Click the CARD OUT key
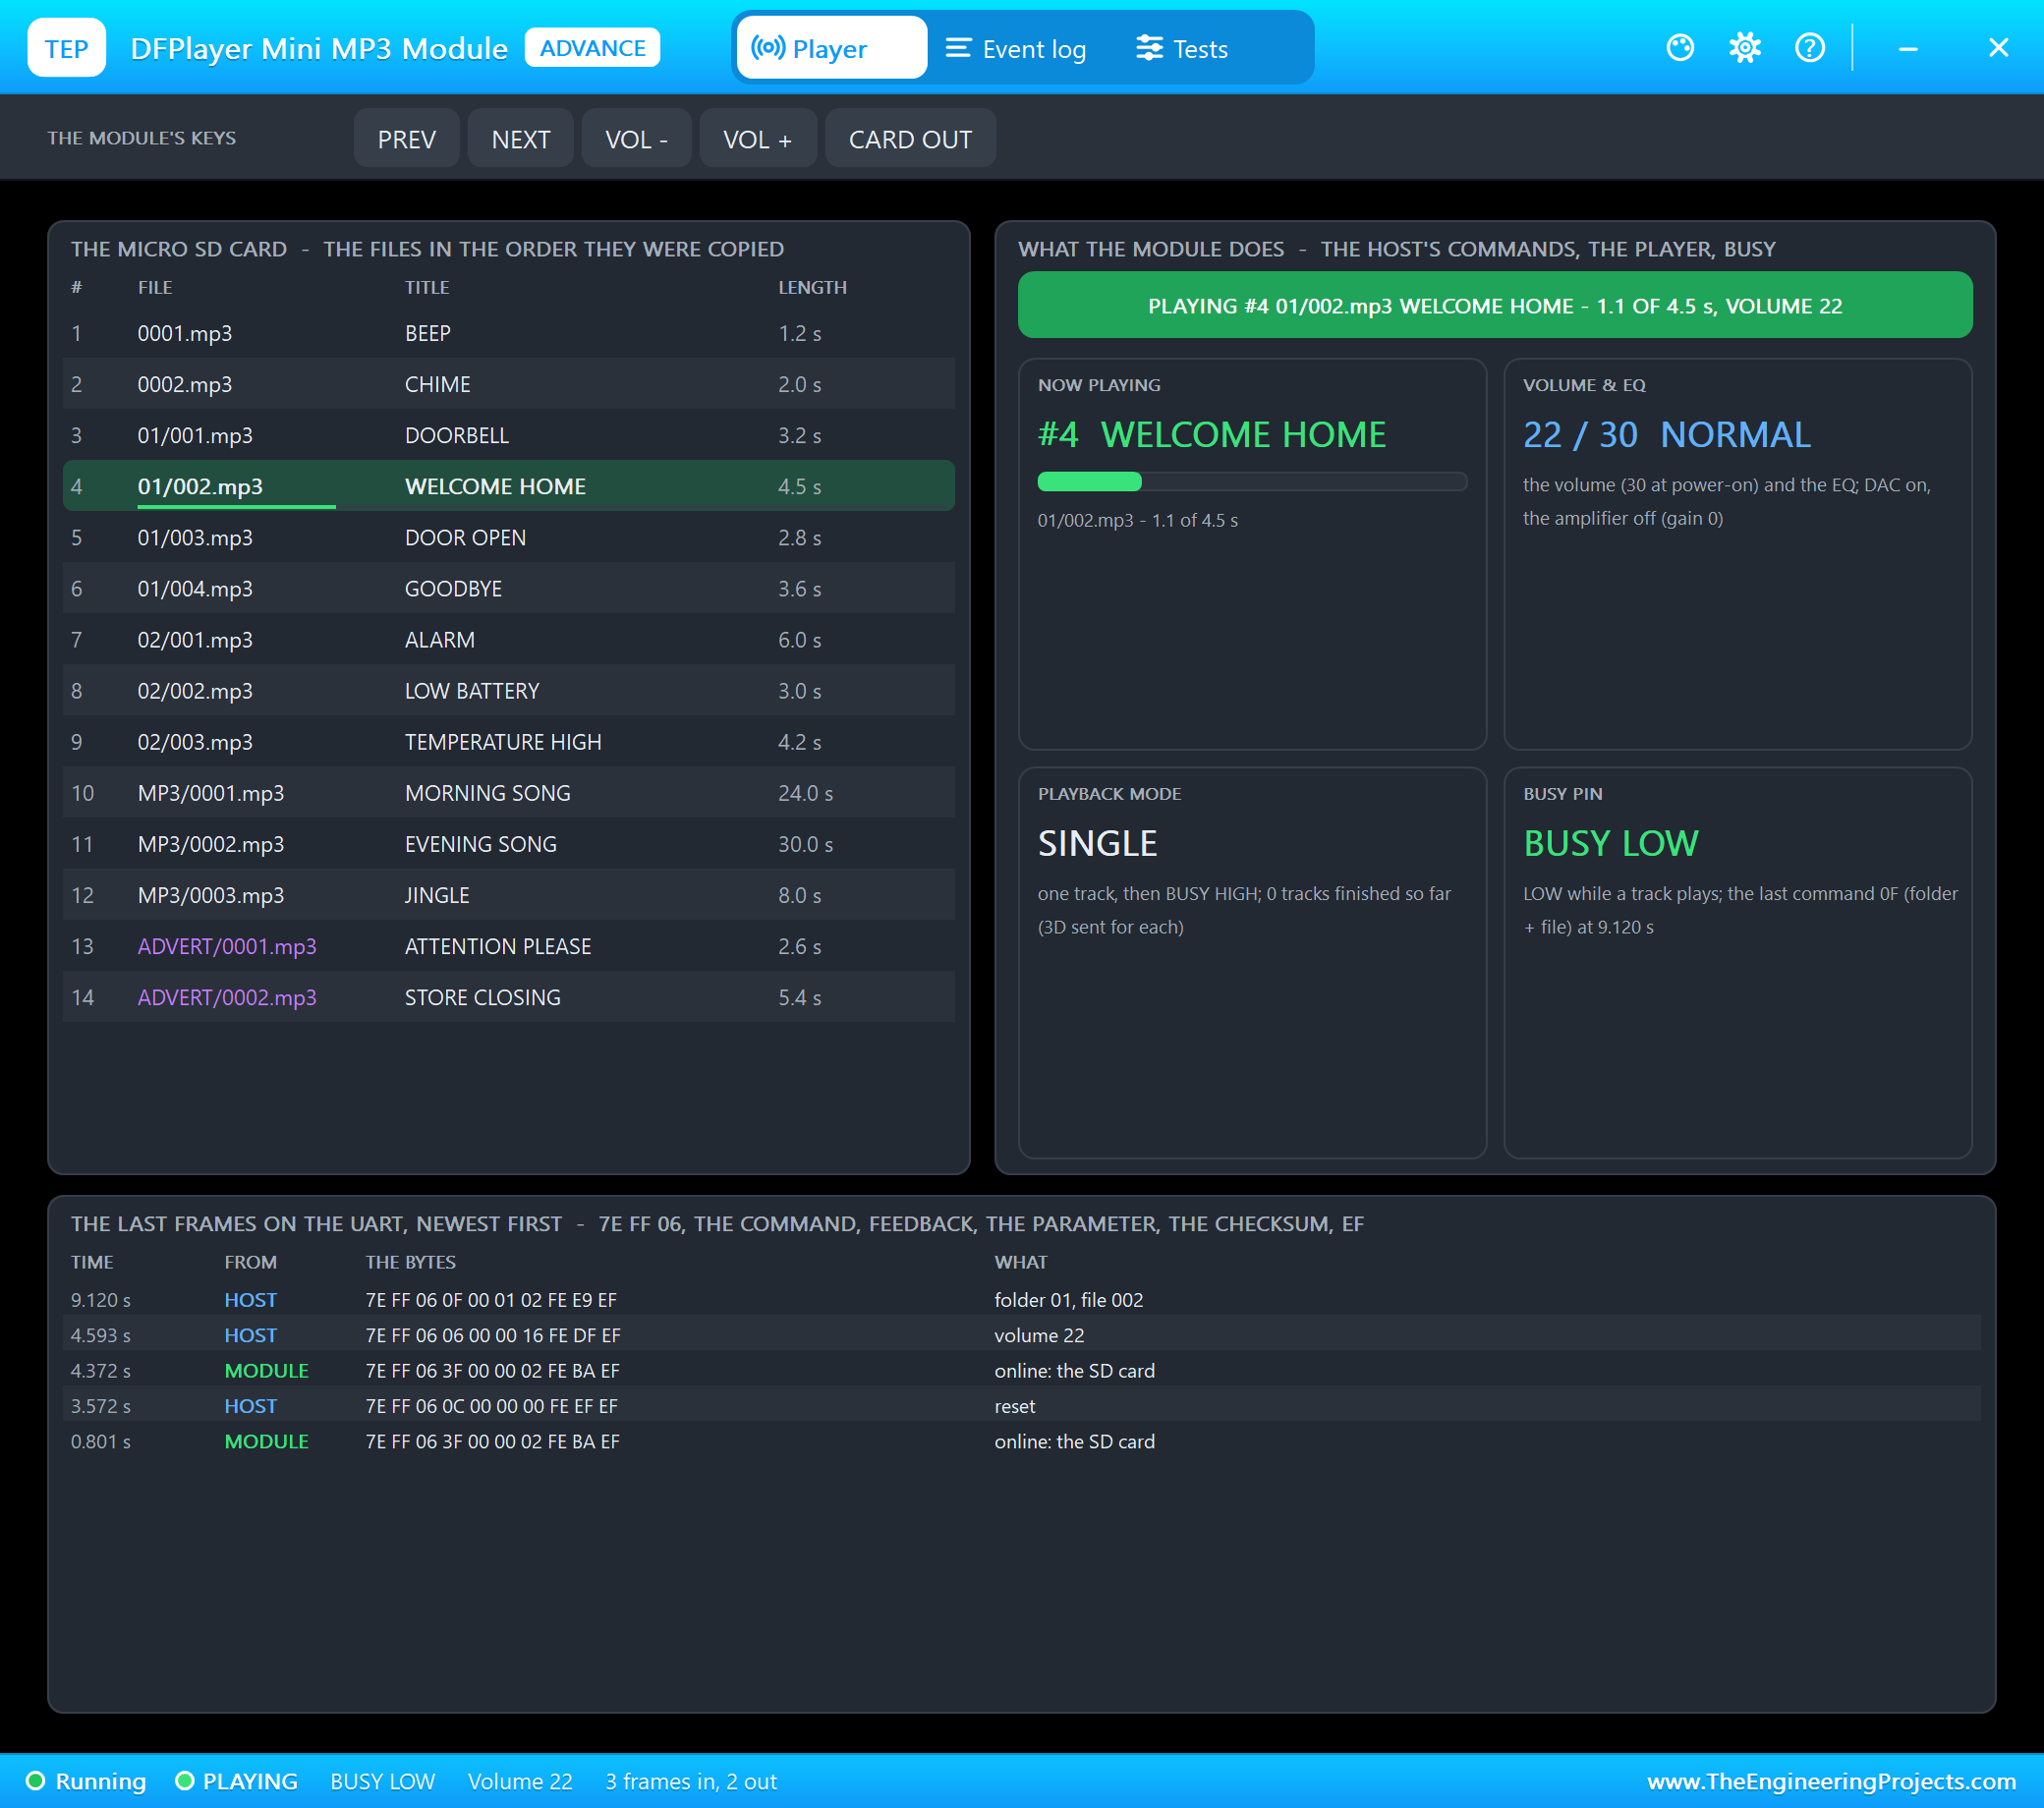The height and width of the screenshot is (1808, 2044). (x=910, y=139)
